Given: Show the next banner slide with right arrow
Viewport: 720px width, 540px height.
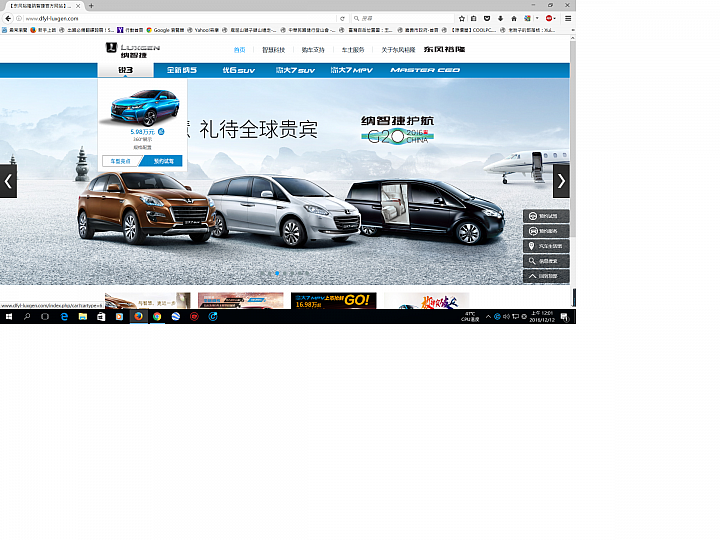Looking at the screenshot, I should (x=561, y=181).
